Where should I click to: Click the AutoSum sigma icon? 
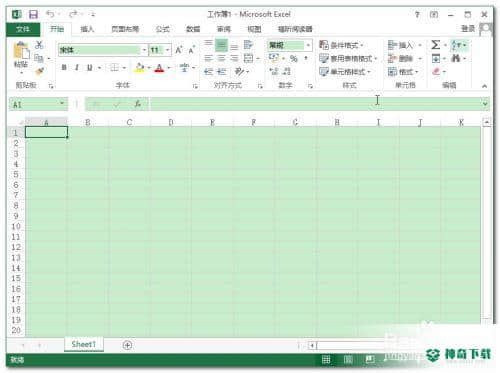[x=435, y=45]
